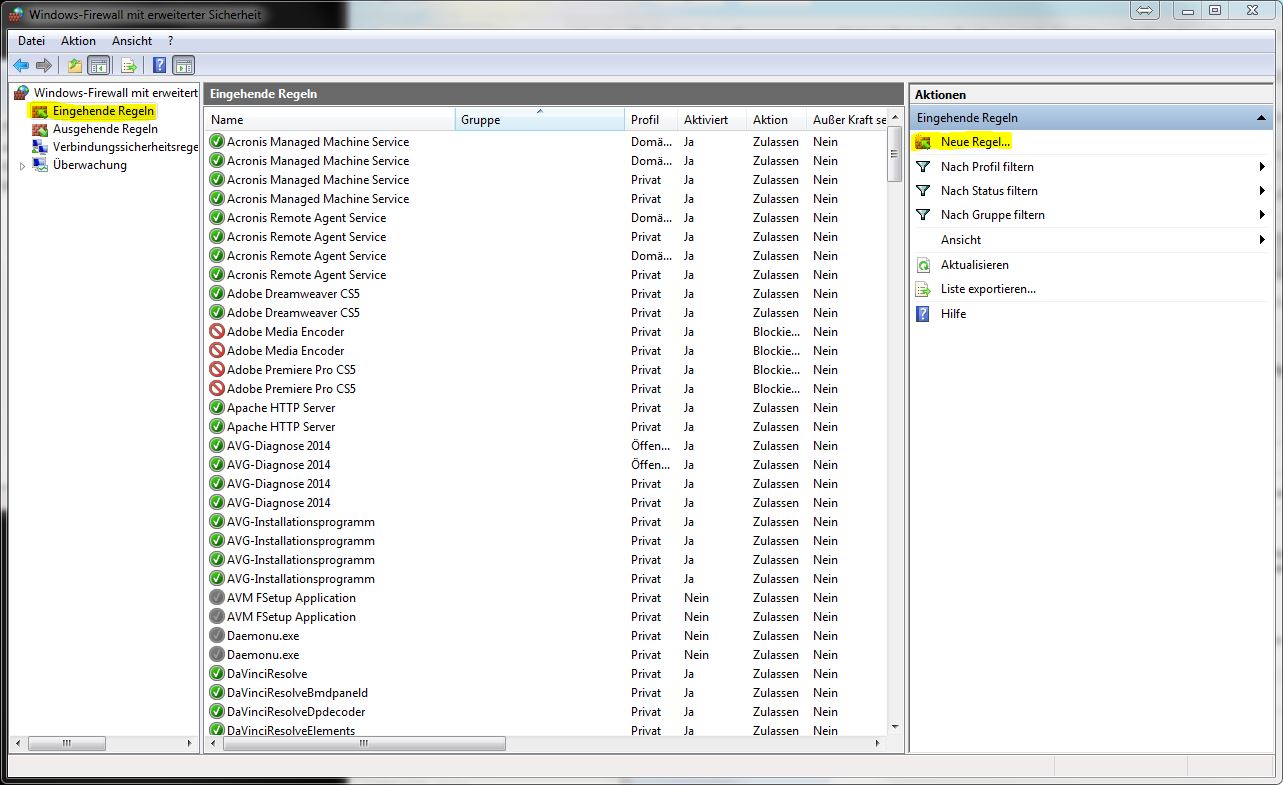Image resolution: width=1283 pixels, height=785 pixels.
Task: Click the Export list toolbar icon
Action: pos(128,66)
